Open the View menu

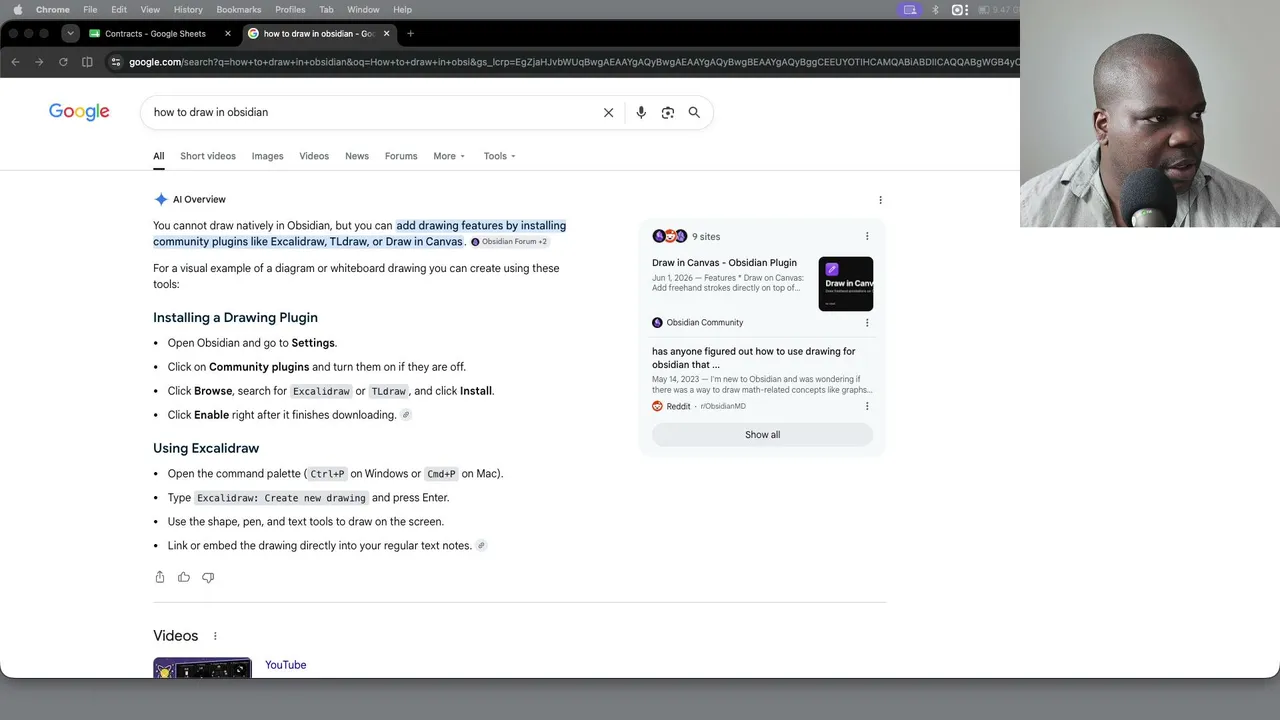point(150,10)
